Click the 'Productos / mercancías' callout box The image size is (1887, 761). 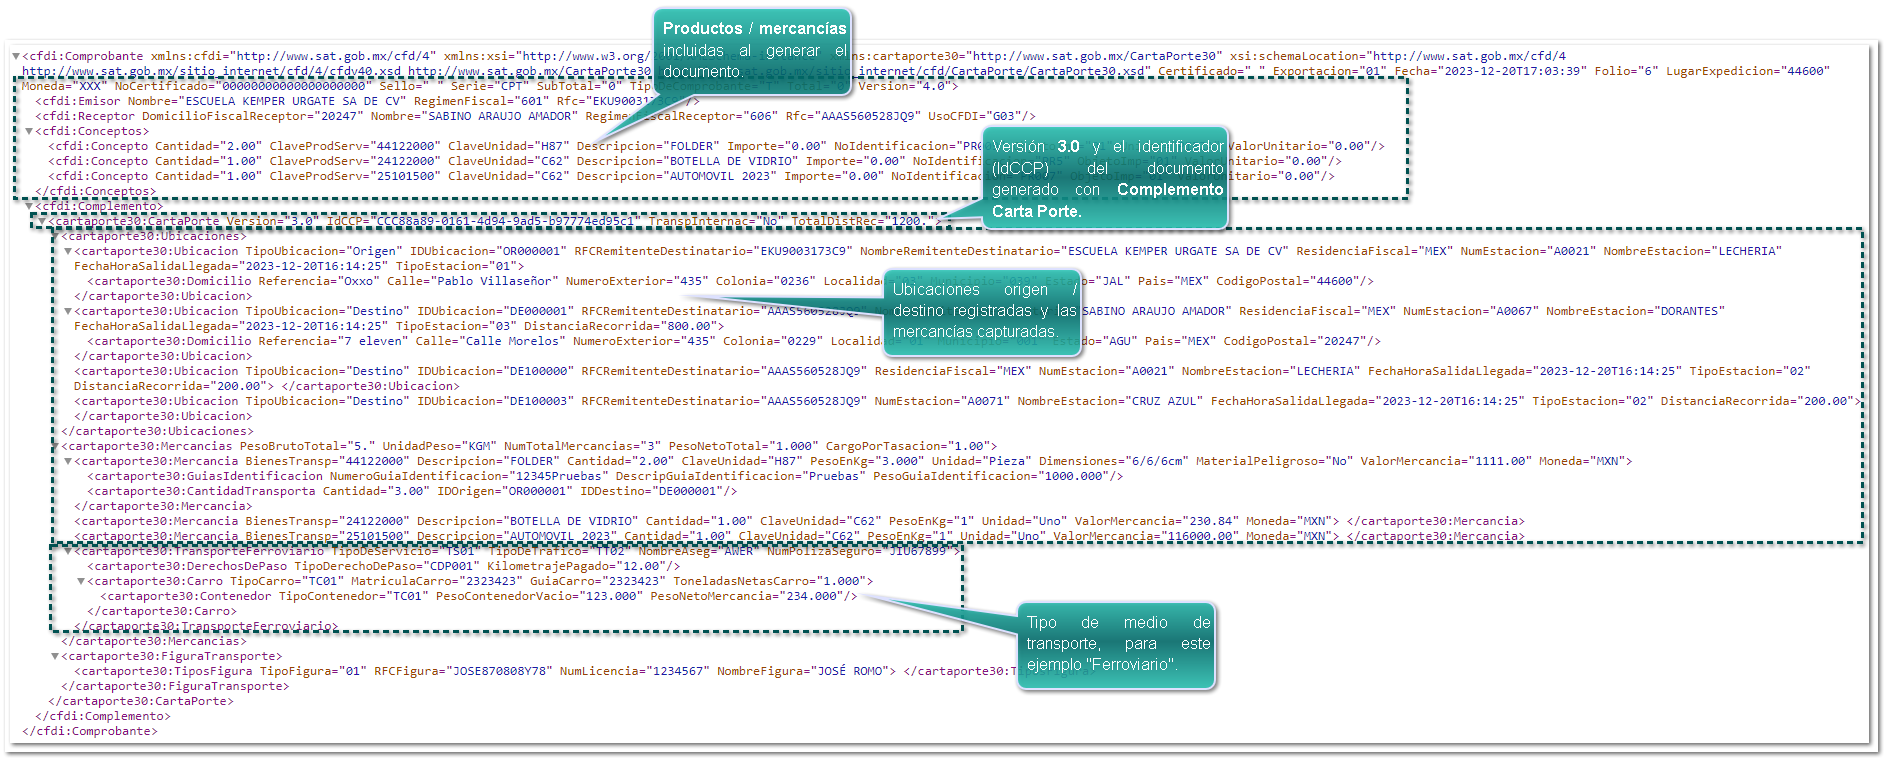754,50
